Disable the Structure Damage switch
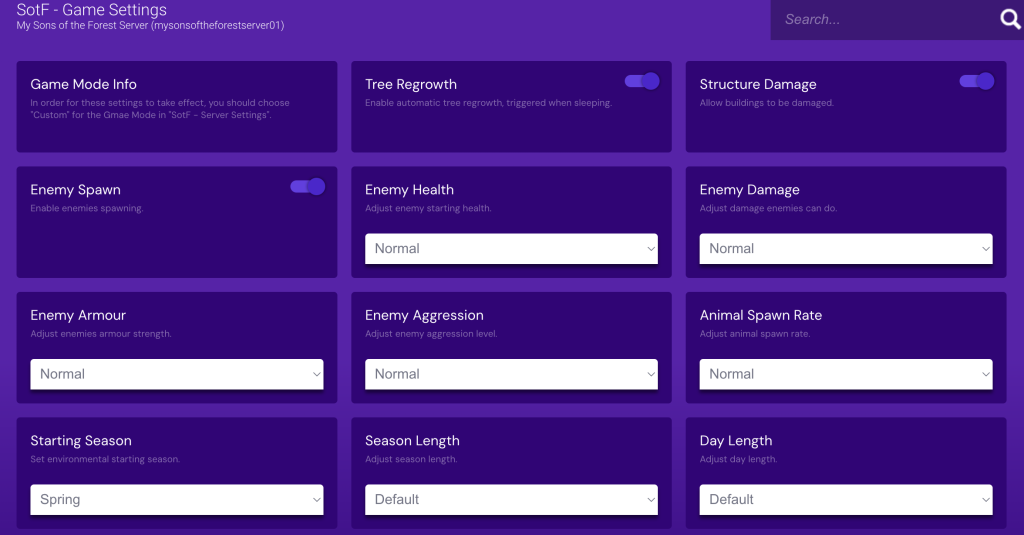The height and width of the screenshot is (535, 1024). click(976, 81)
